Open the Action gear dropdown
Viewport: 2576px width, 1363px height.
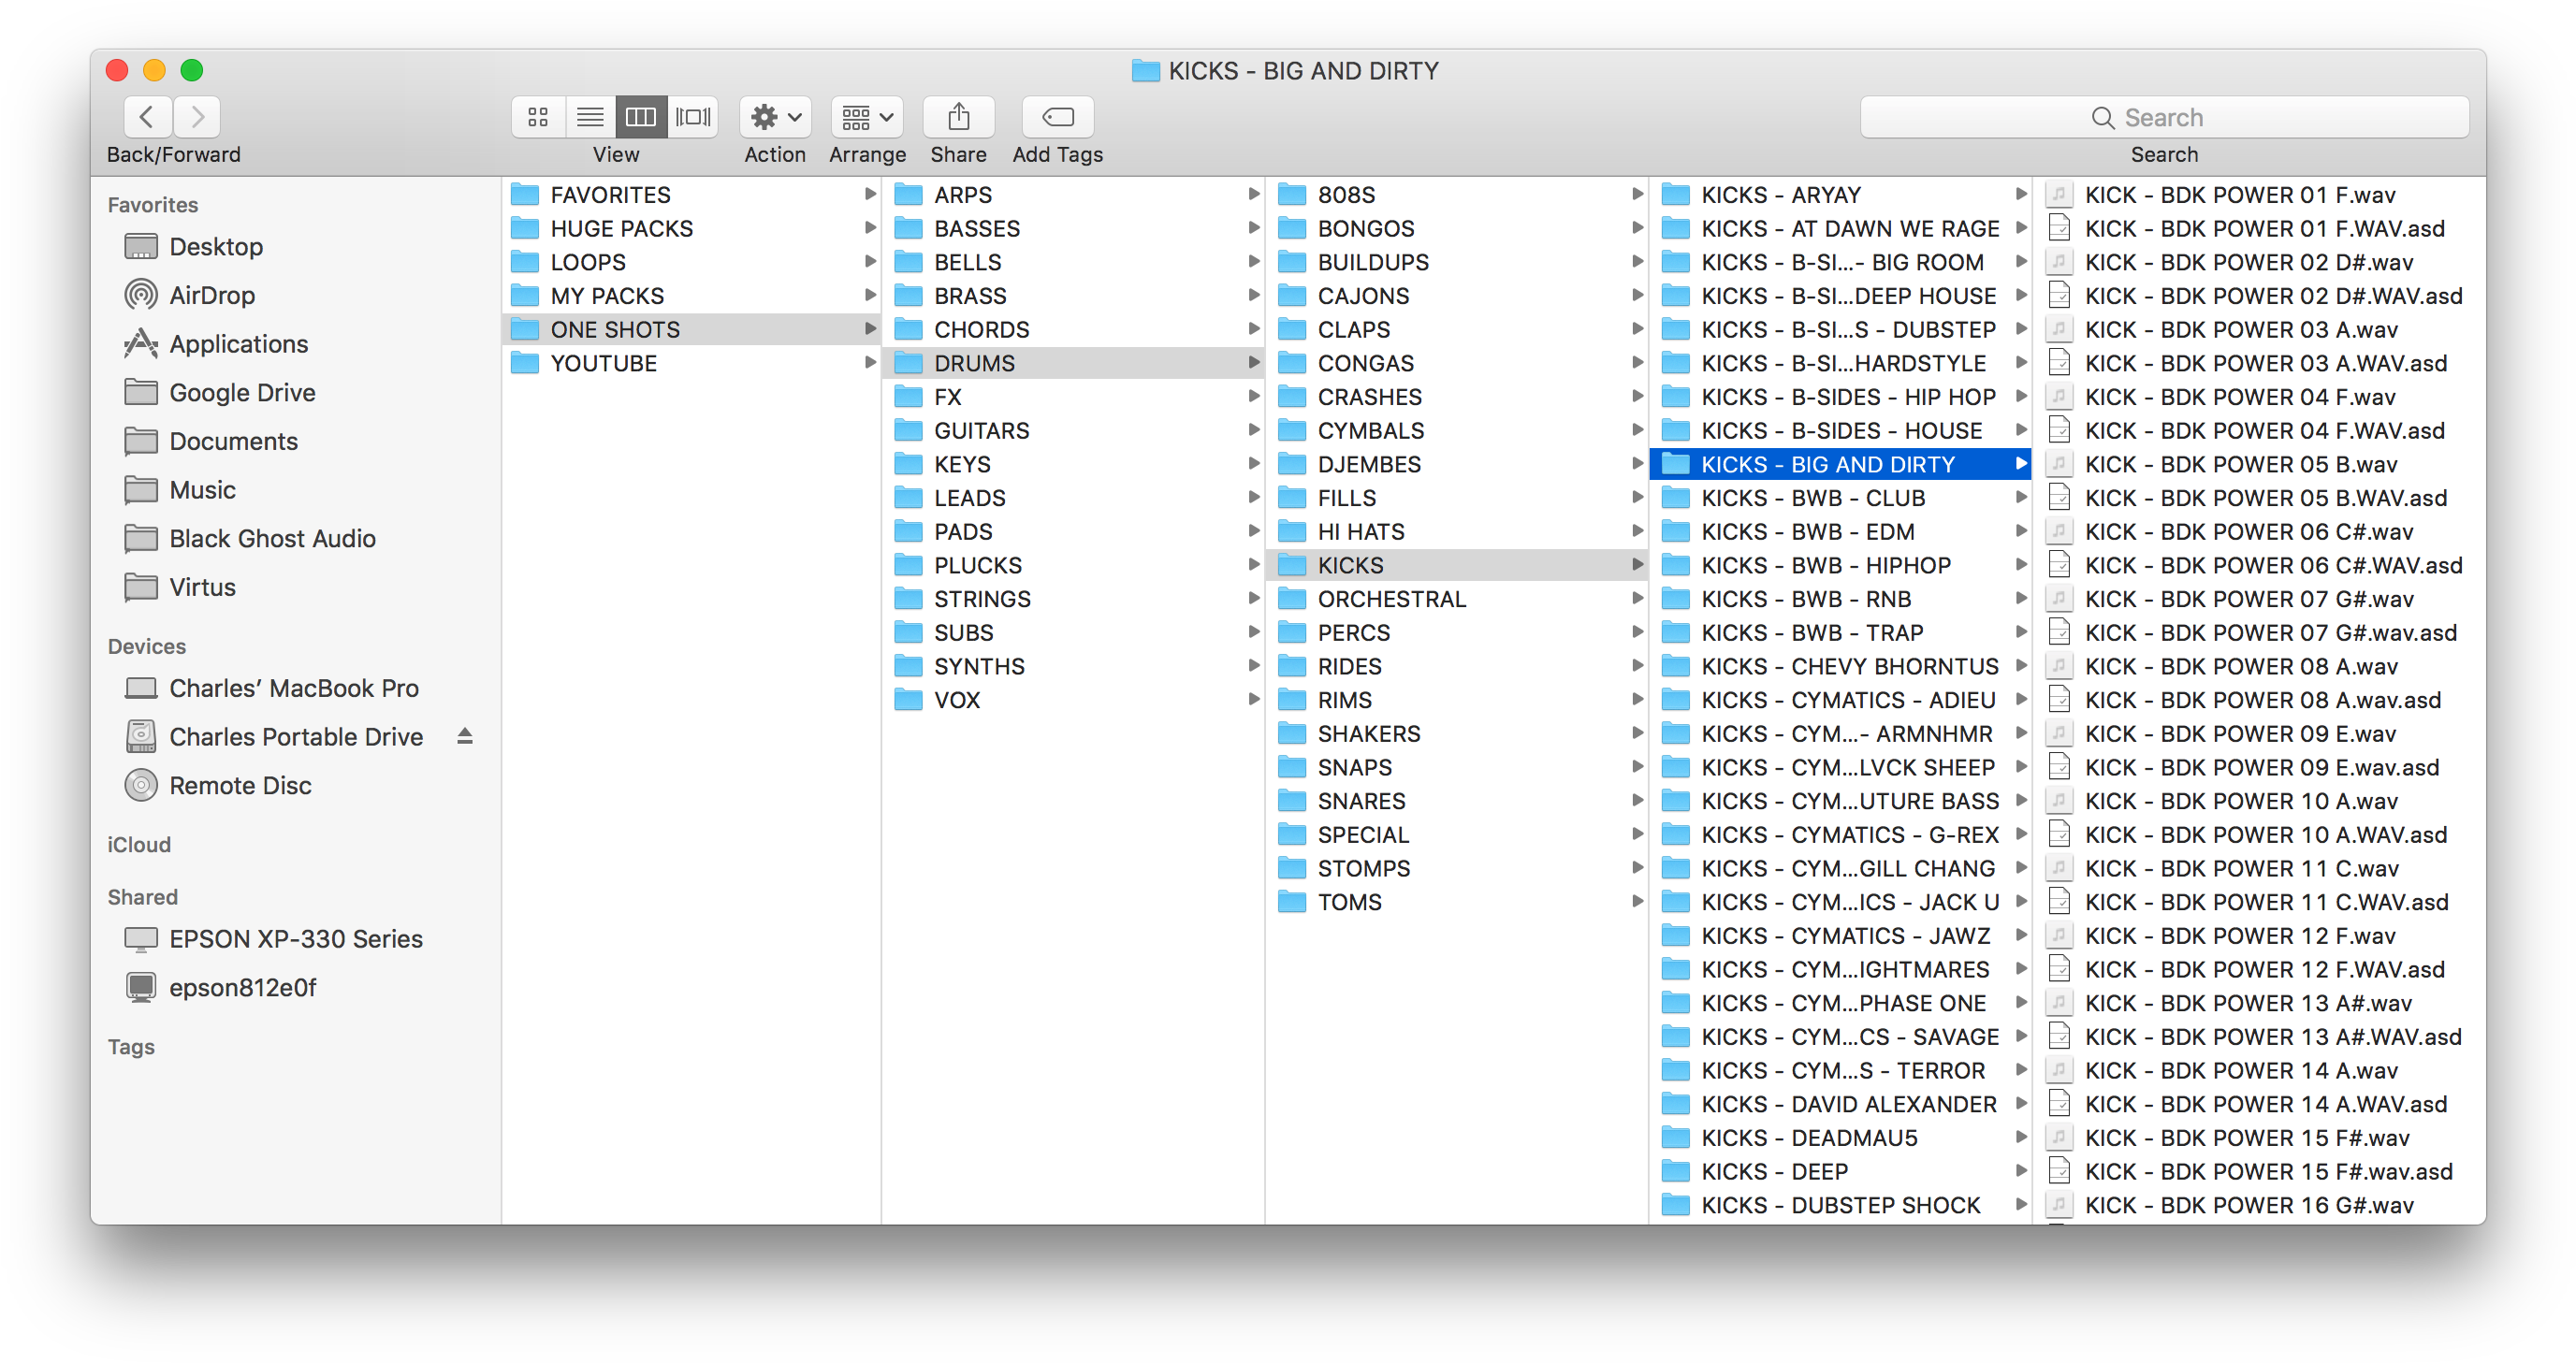pyautogui.click(x=775, y=117)
